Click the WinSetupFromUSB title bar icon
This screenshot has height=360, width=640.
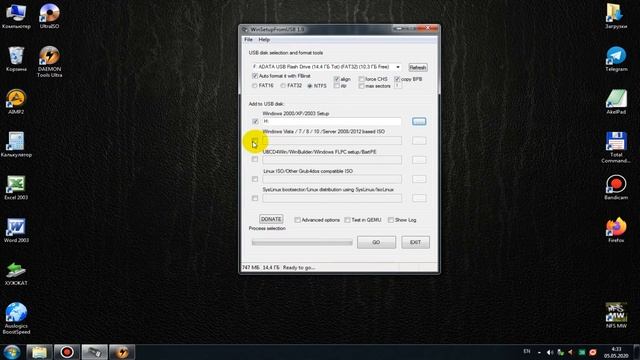[245, 29]
